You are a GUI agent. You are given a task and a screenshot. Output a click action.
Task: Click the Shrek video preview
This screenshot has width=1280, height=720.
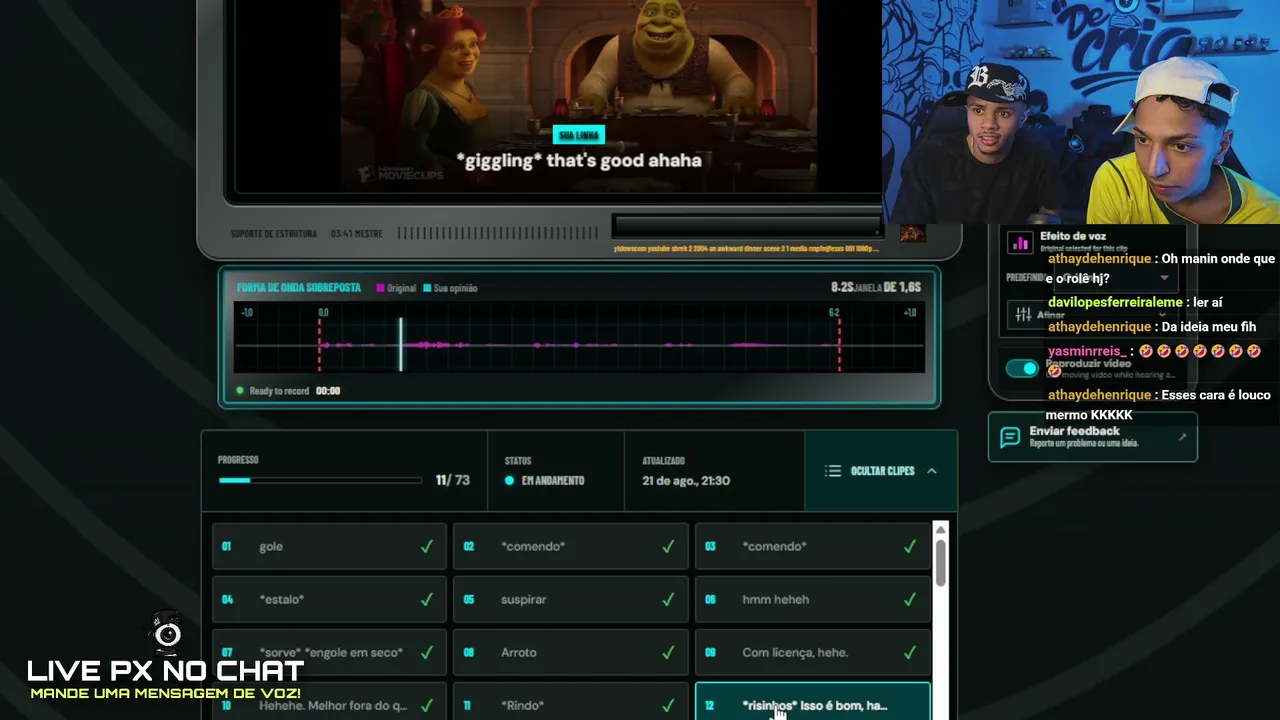(579, 95)
